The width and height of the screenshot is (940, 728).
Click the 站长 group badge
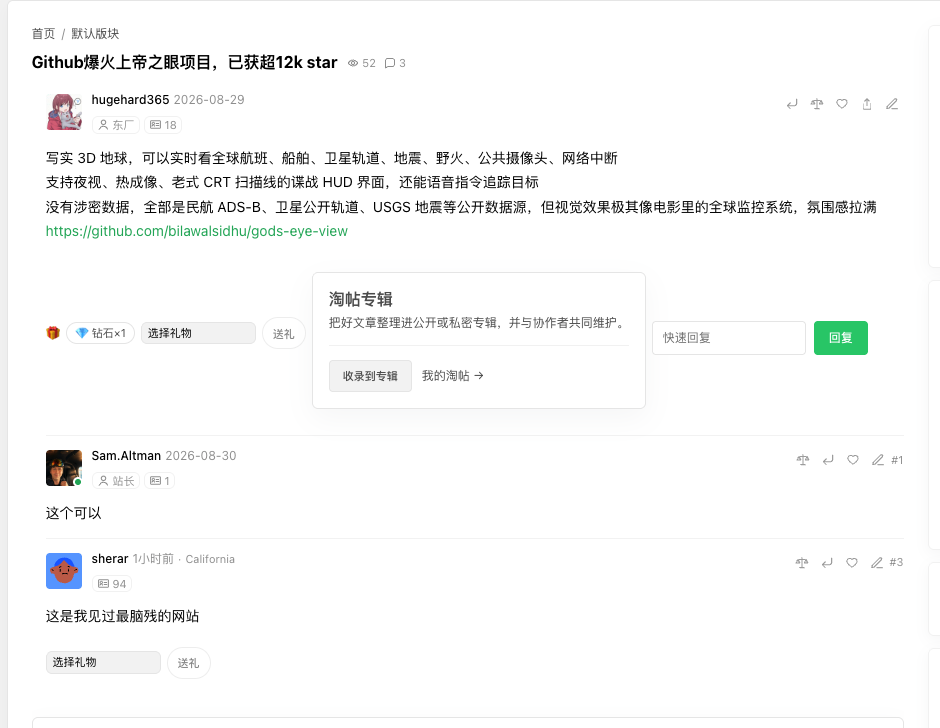[116, 481]
